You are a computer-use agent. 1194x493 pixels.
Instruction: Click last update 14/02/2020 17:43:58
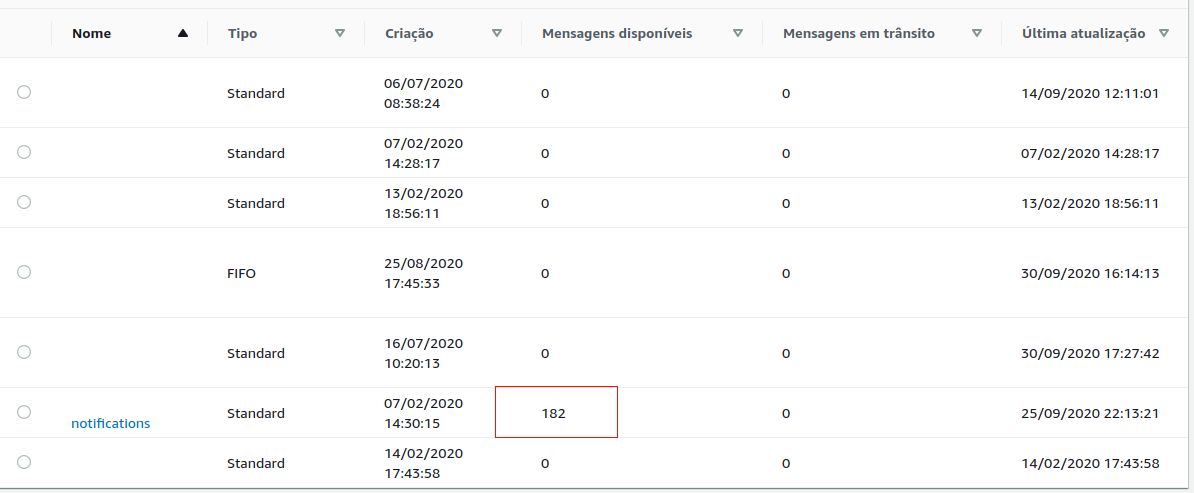coord(1090,463)
